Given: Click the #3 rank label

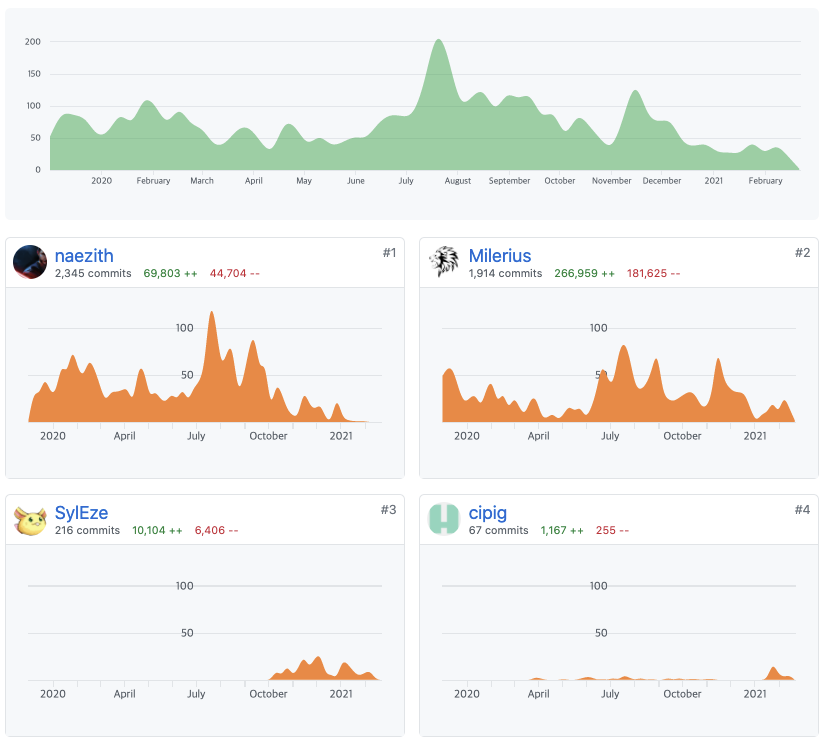Looking at the screenshot, I should tap(388, 510).
